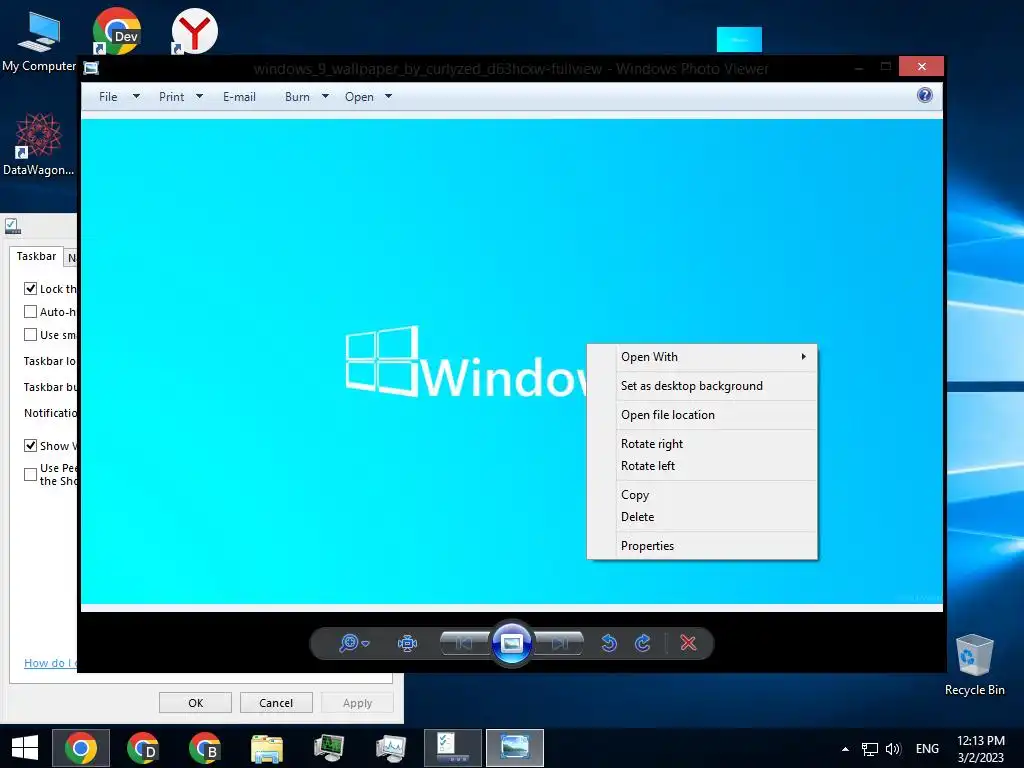The image size is (1024, 768).
Task: Switch to Photo Viewer taskbar item
Action: (515, 748)
